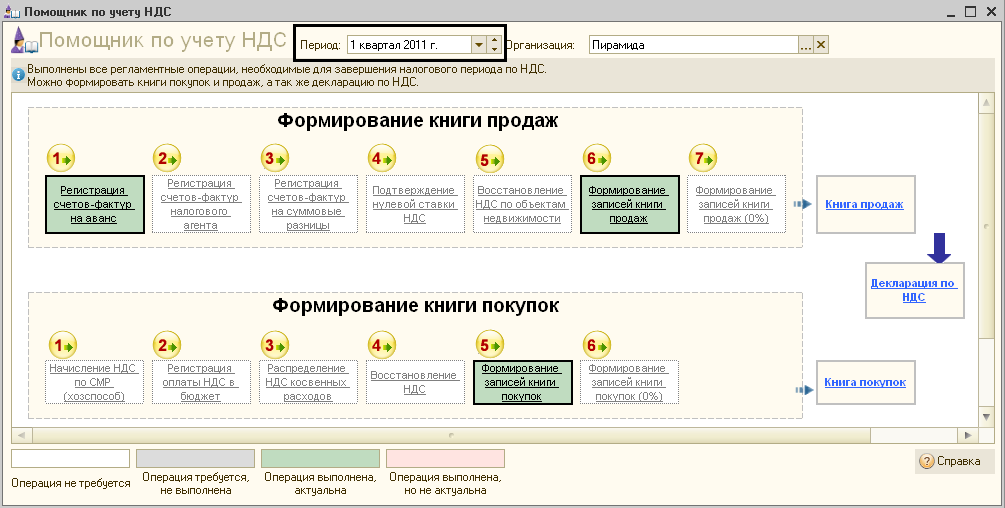Open the Книга покупок report link
This screenshot has height=508, width=1005.
865,382
